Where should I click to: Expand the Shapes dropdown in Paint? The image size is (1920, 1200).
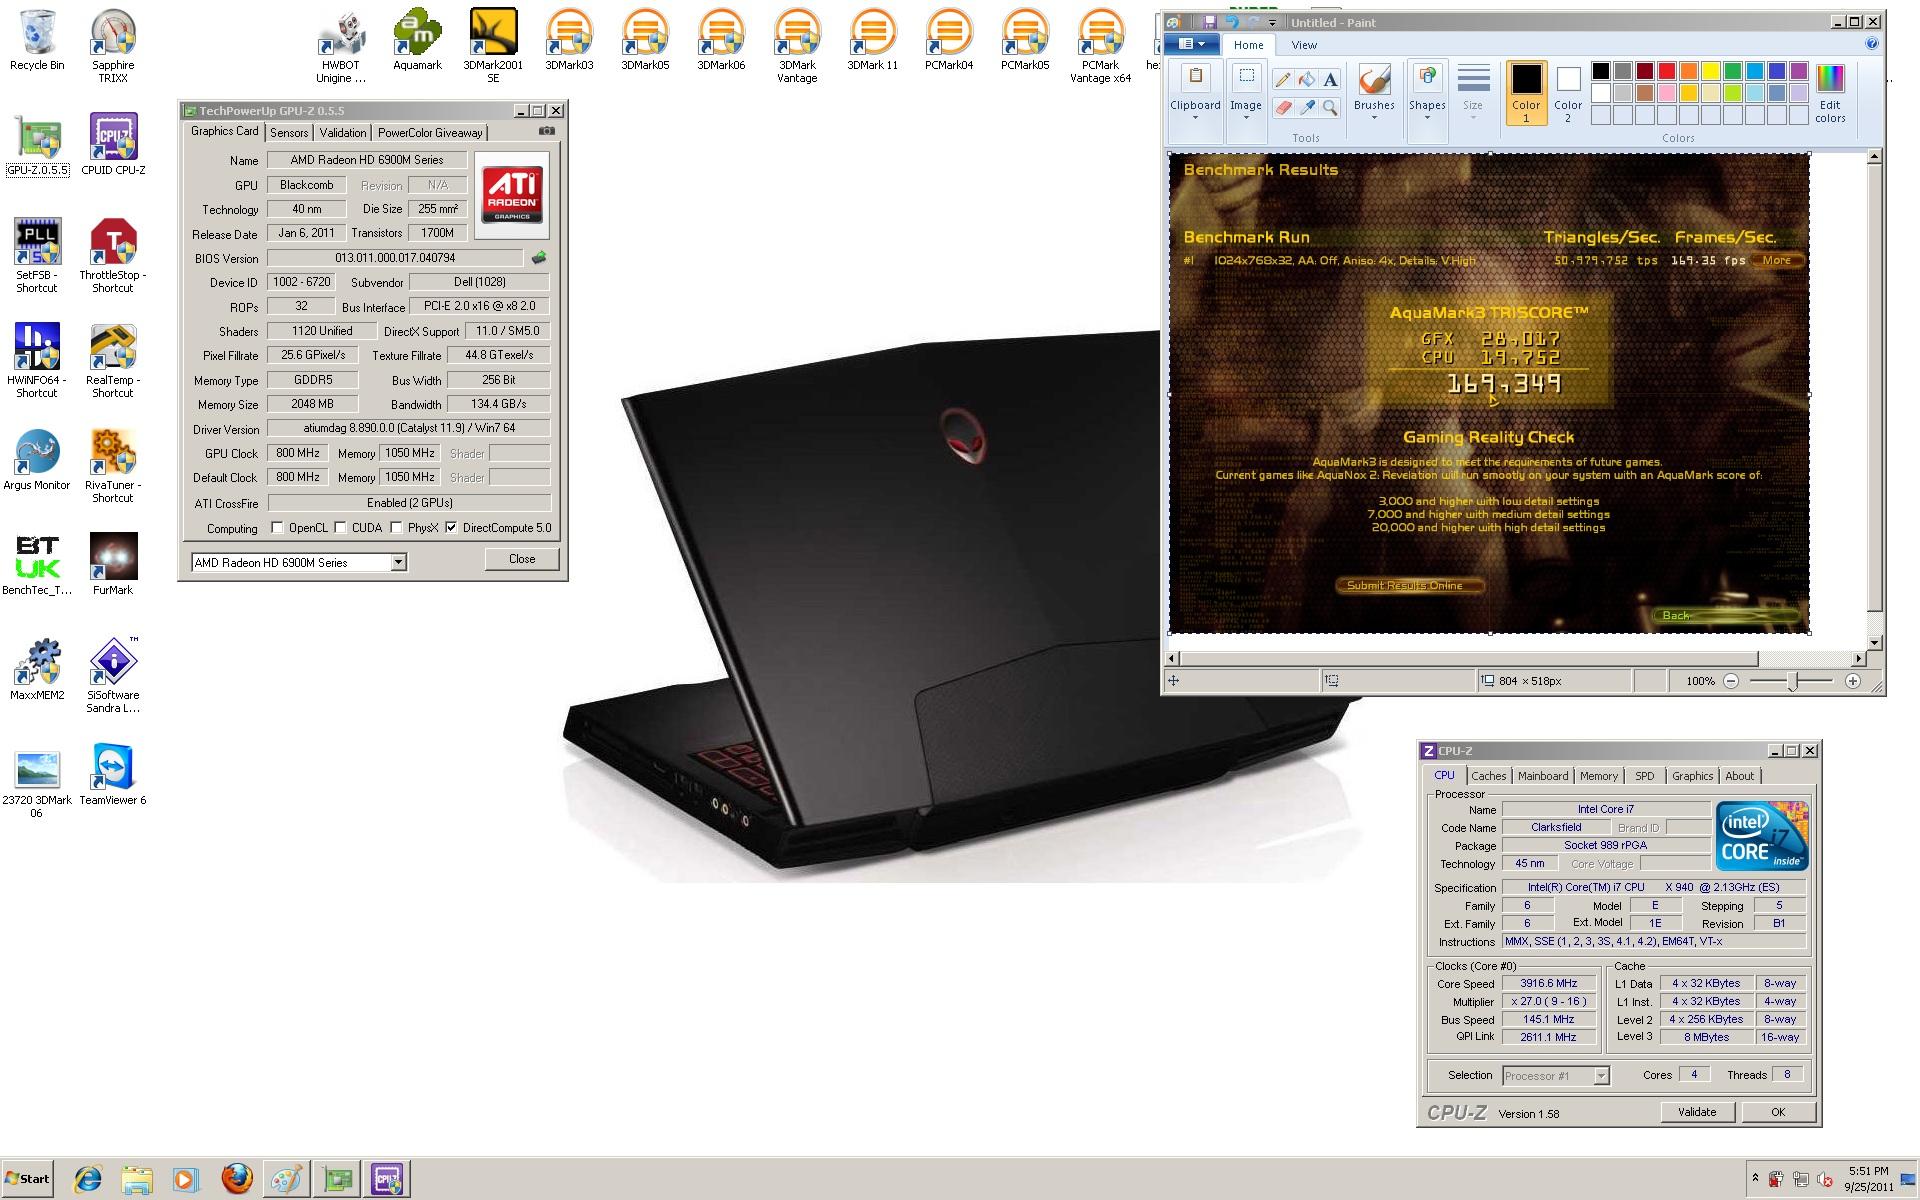(1427, 118)
